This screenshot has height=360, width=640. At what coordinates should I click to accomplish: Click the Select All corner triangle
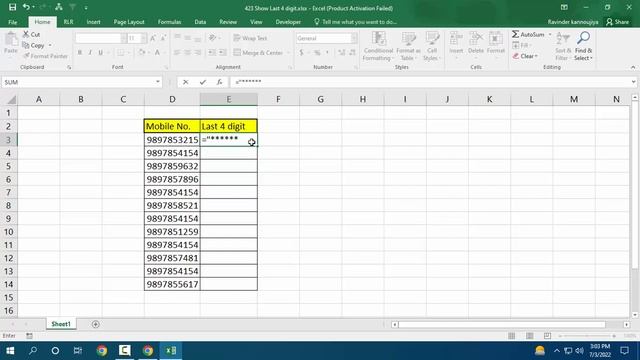click(12, 99)
